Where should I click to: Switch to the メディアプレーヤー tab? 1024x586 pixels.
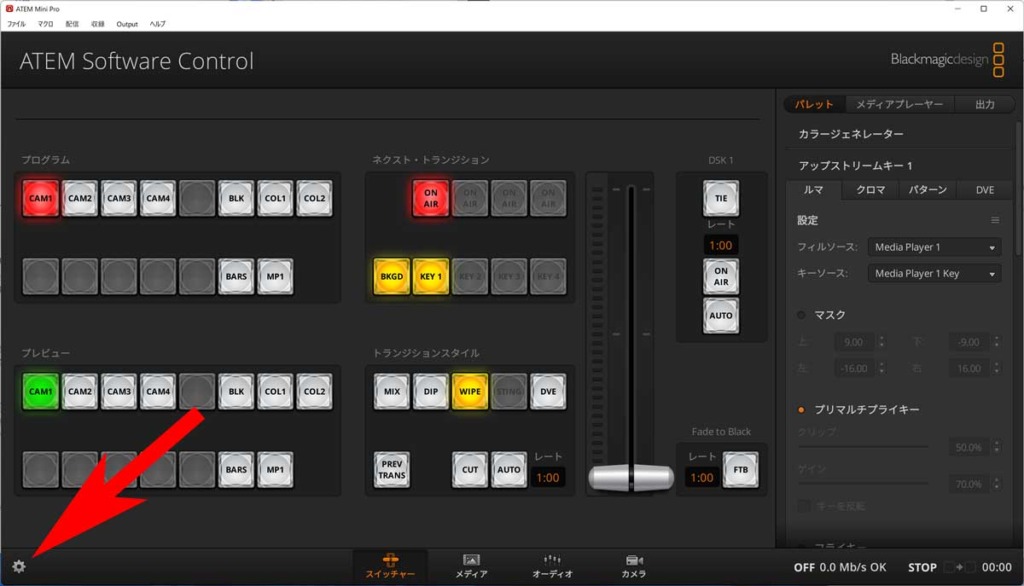[900, 104]
